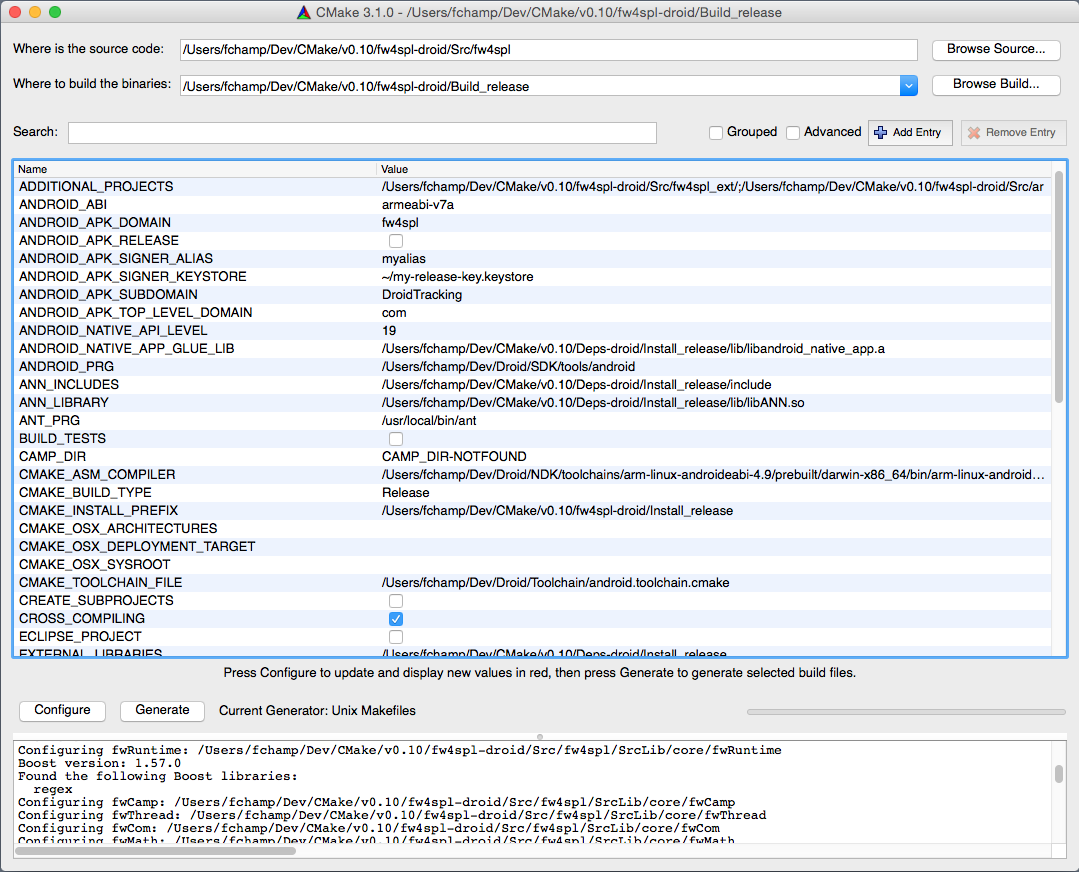Screen dimensions: 1079x872
Task: Select the CMAKE_BUILD_TYPE entry name
Action: [85, 493]
